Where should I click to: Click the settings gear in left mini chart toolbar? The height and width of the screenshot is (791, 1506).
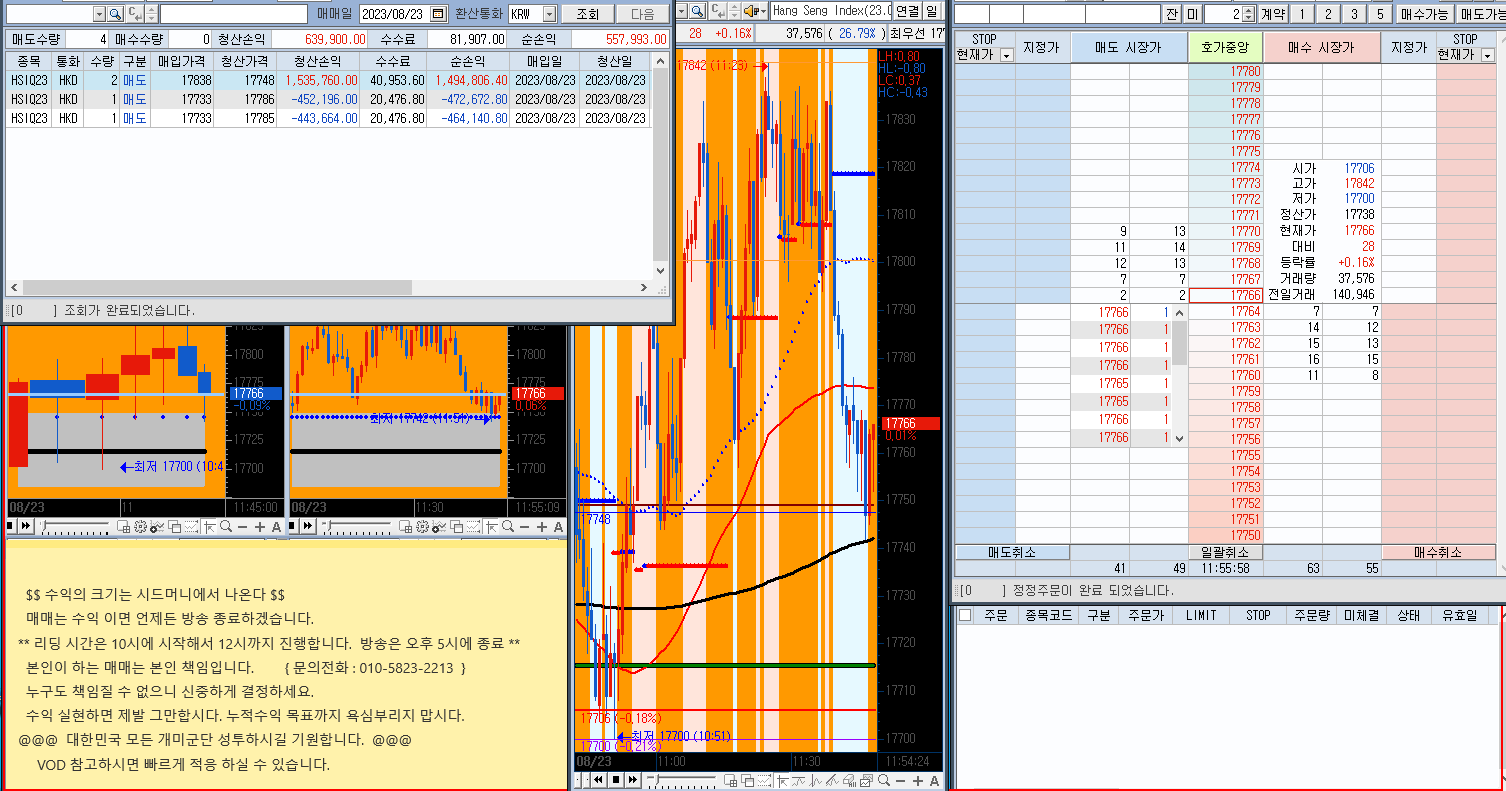click(x=141, y=527)
